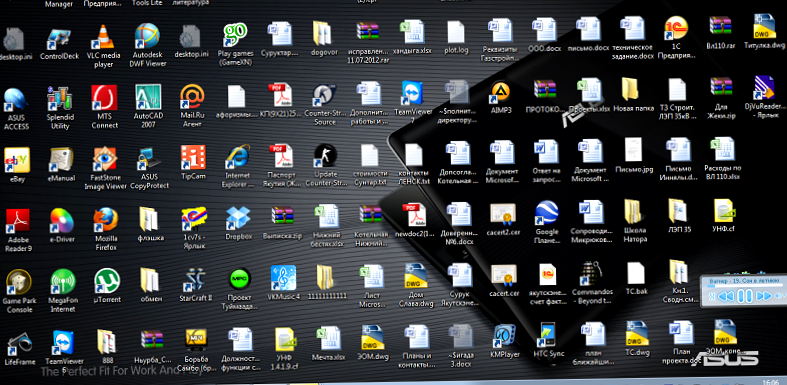The image size is (787, 385).
Task: Select the ASUS ACCESS shortcut
Action: point(16,108)
